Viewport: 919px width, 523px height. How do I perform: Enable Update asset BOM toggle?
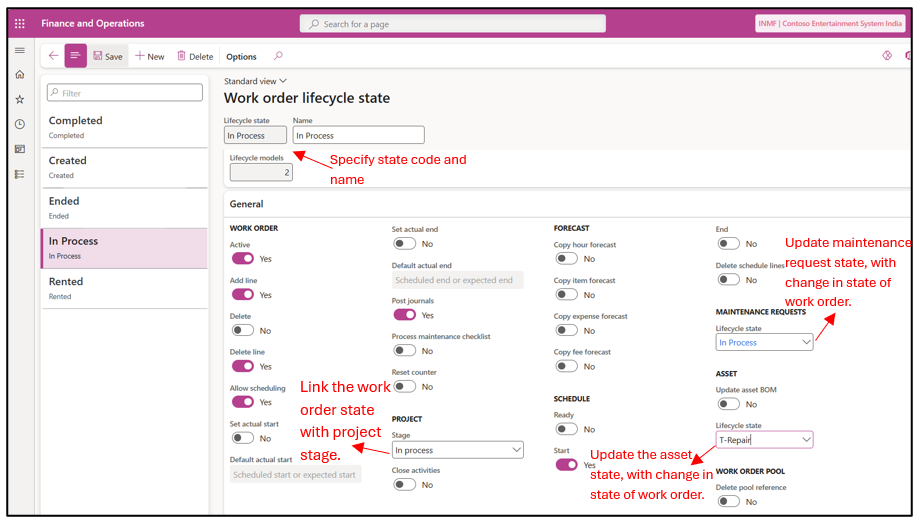[x=729, y=404]
